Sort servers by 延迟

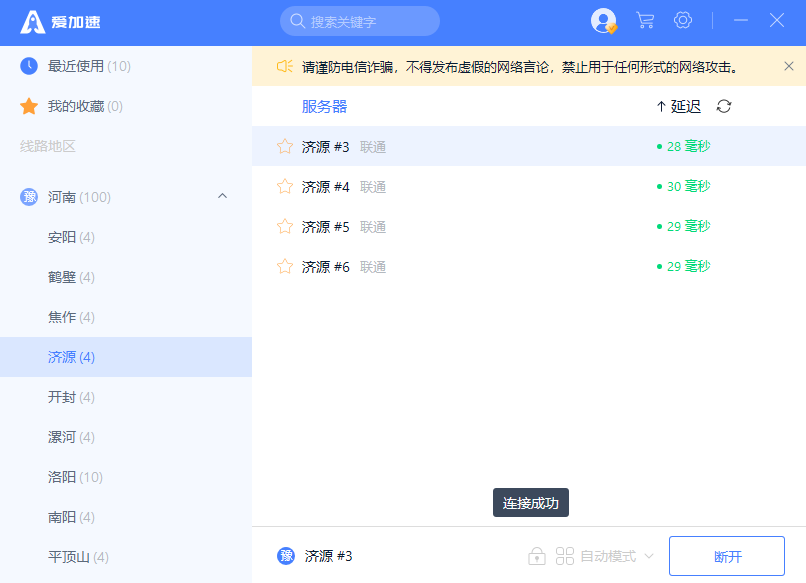point(679,106)
